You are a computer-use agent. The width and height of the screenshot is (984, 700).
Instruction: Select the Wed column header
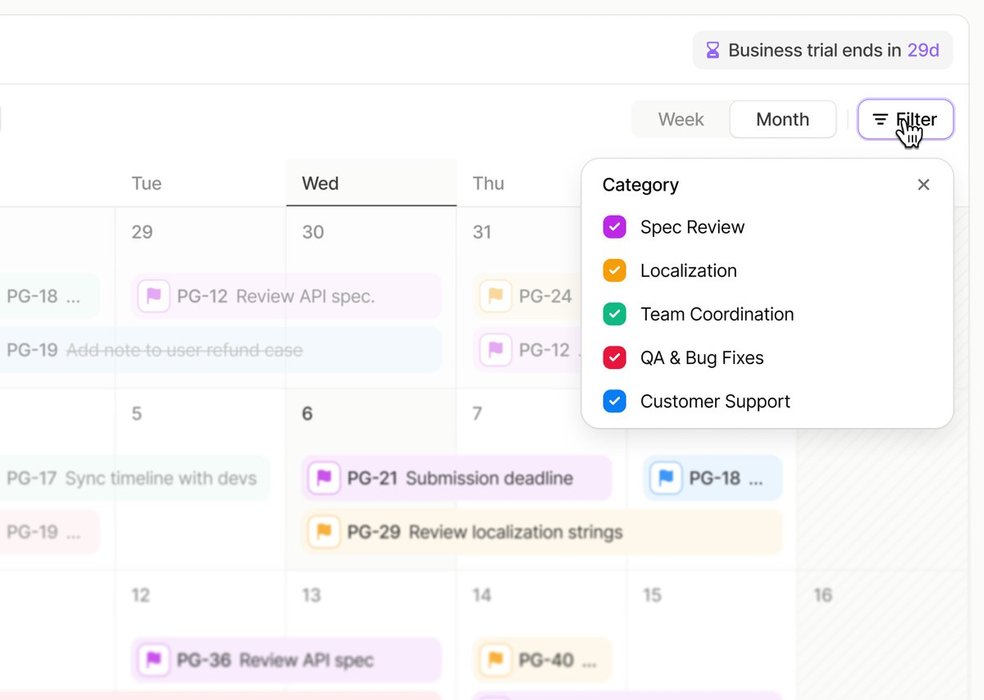(x=321, y=184)
